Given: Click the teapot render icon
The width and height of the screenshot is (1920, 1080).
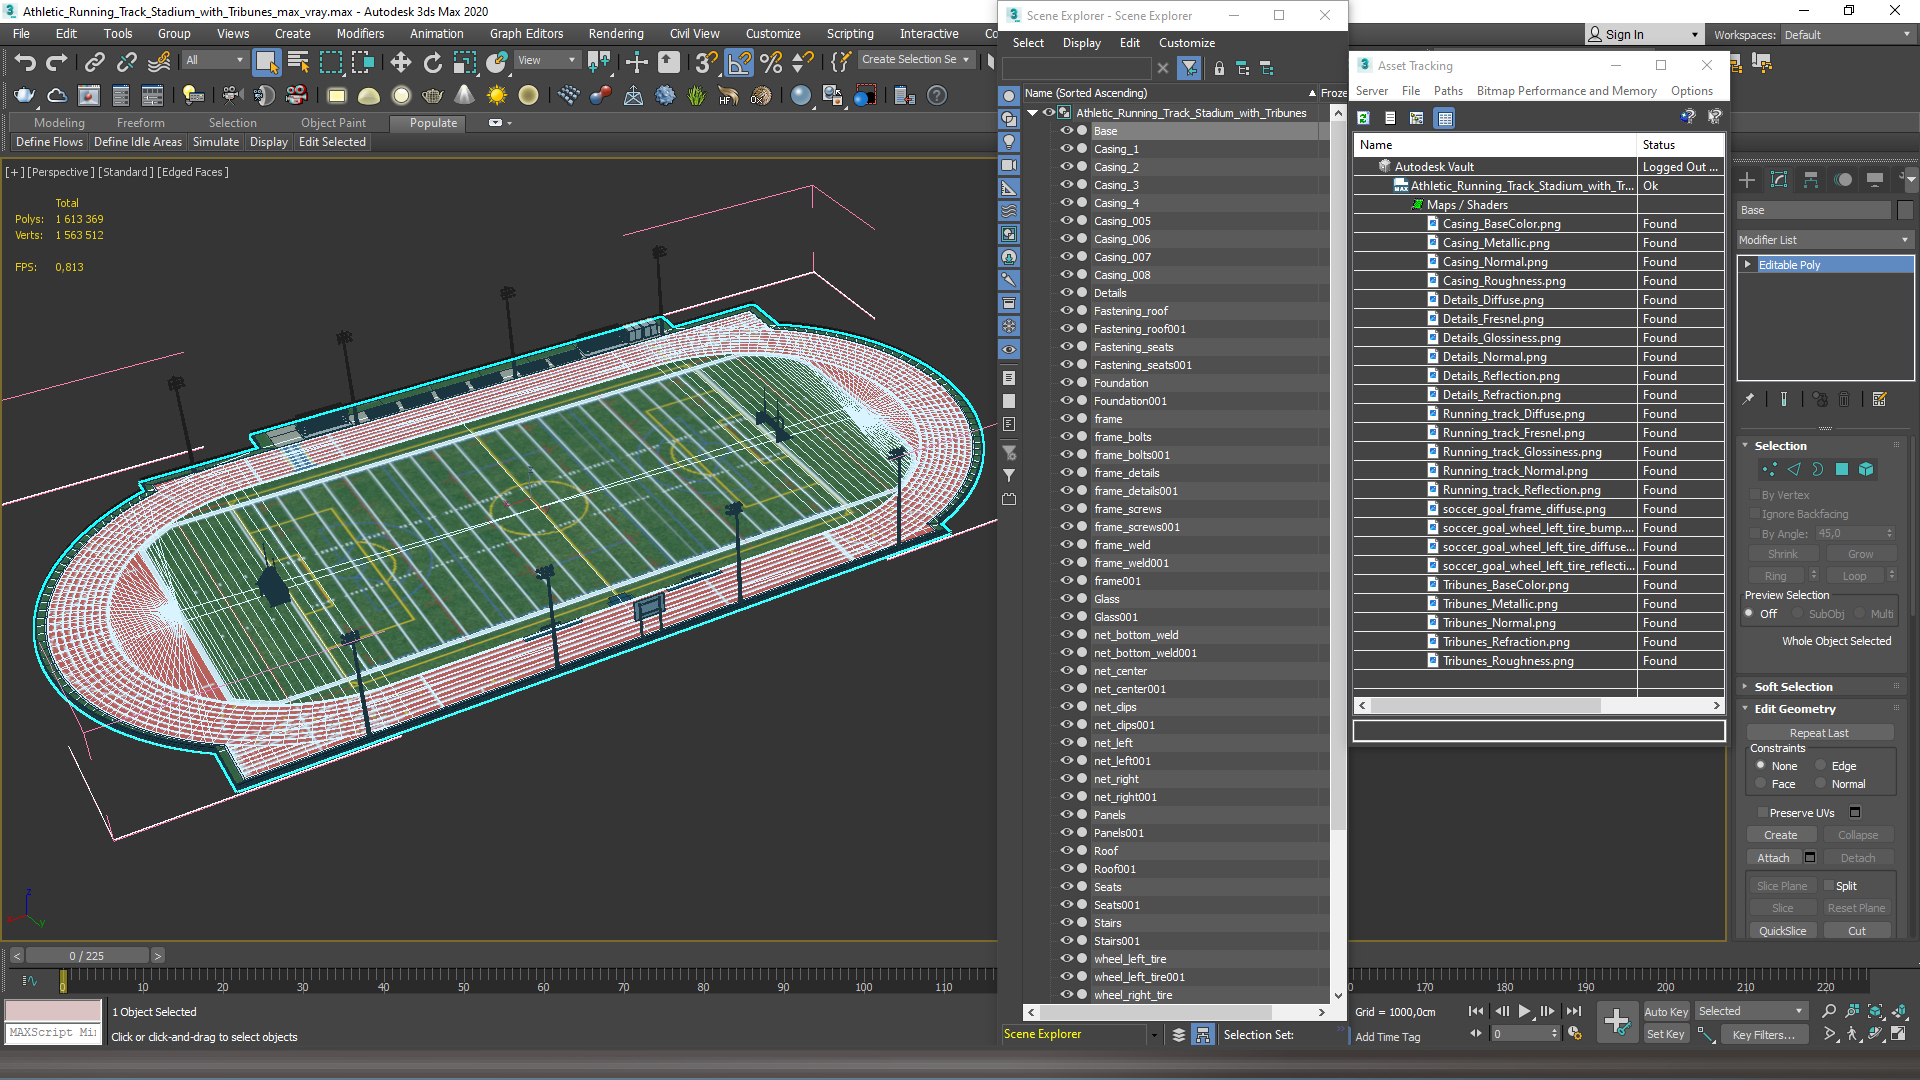Looking at the screenshot, I should coord(24,96).
